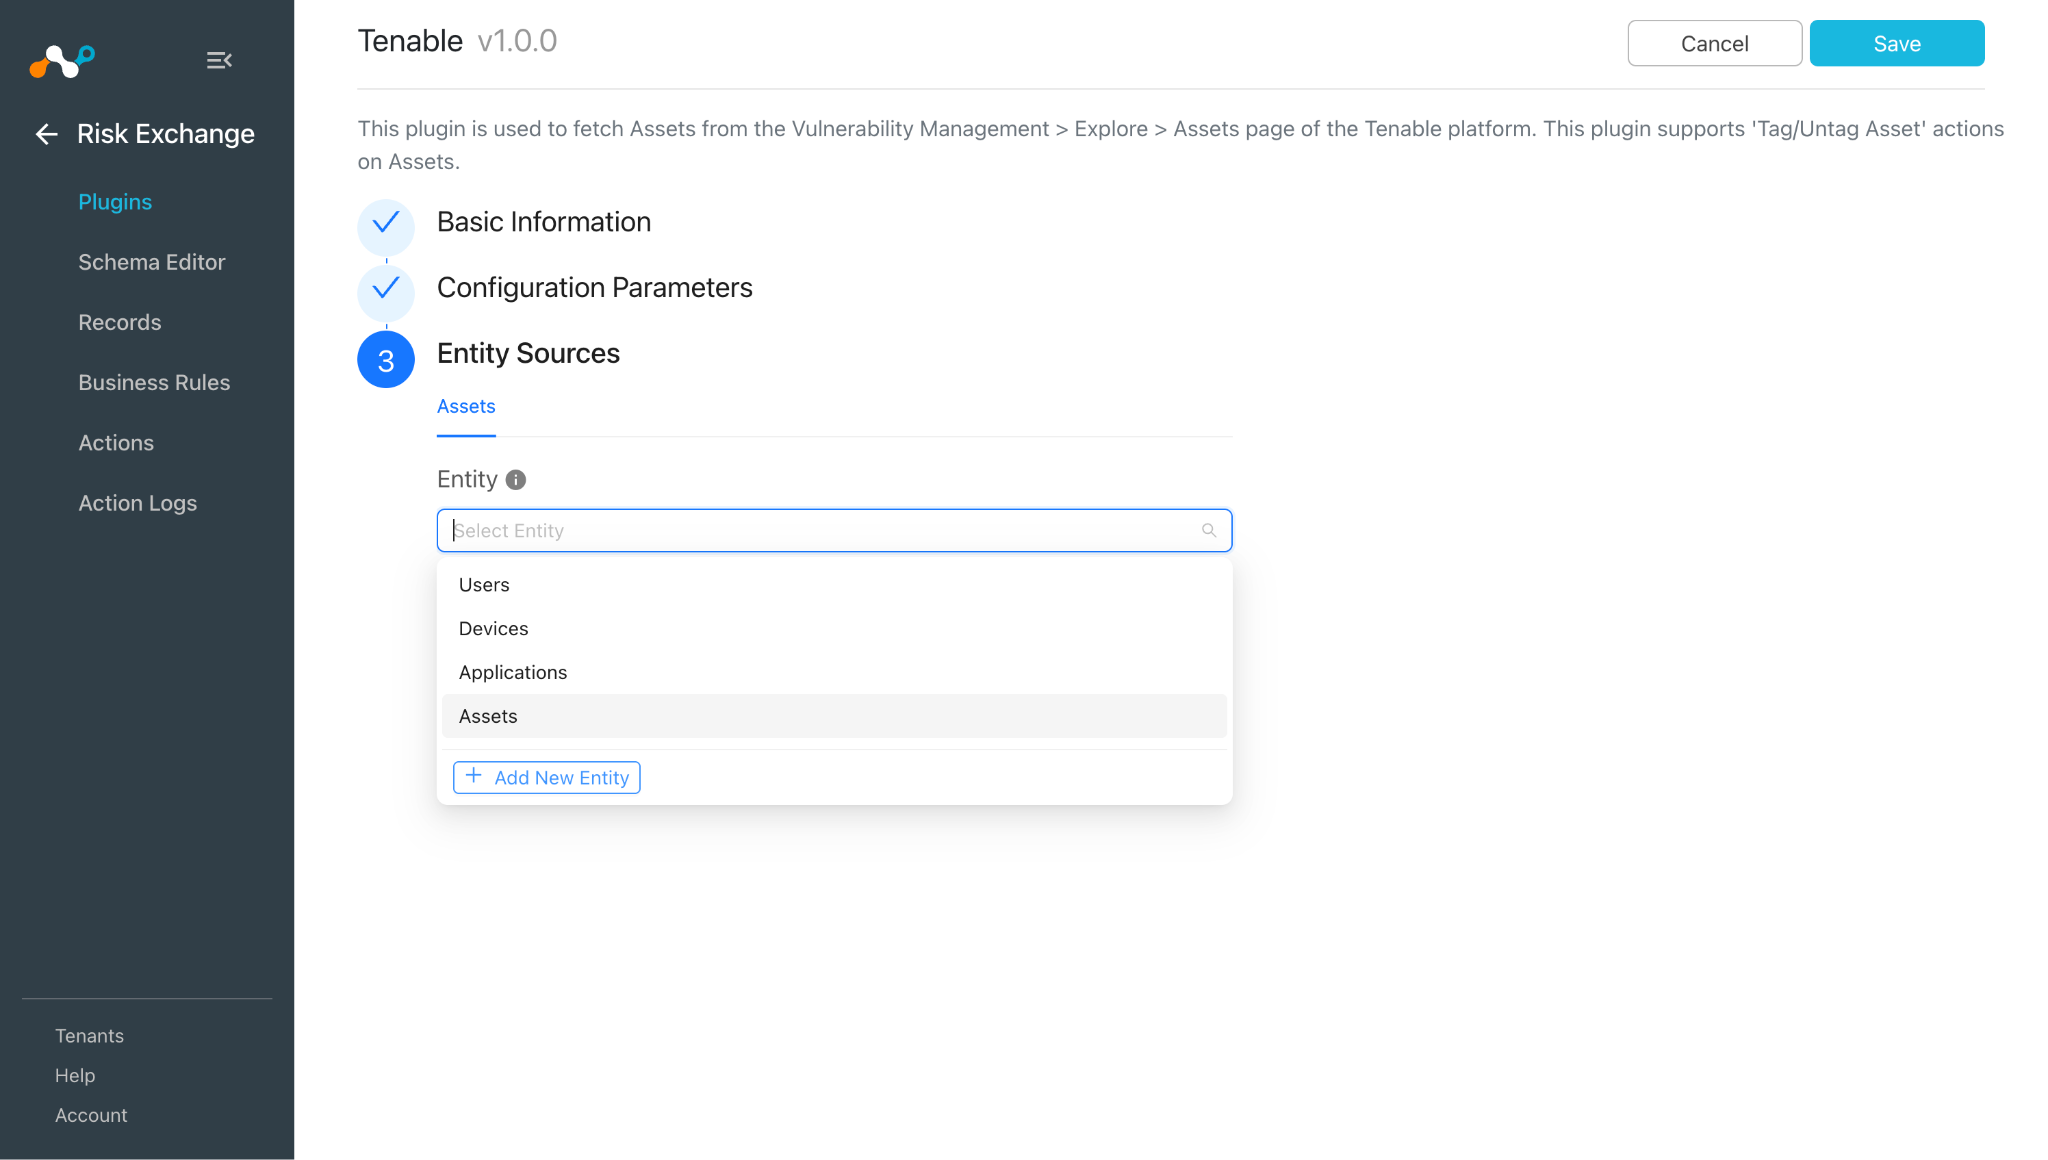Open Account settings link
2048x1160 pixels.
[91, 1115]
